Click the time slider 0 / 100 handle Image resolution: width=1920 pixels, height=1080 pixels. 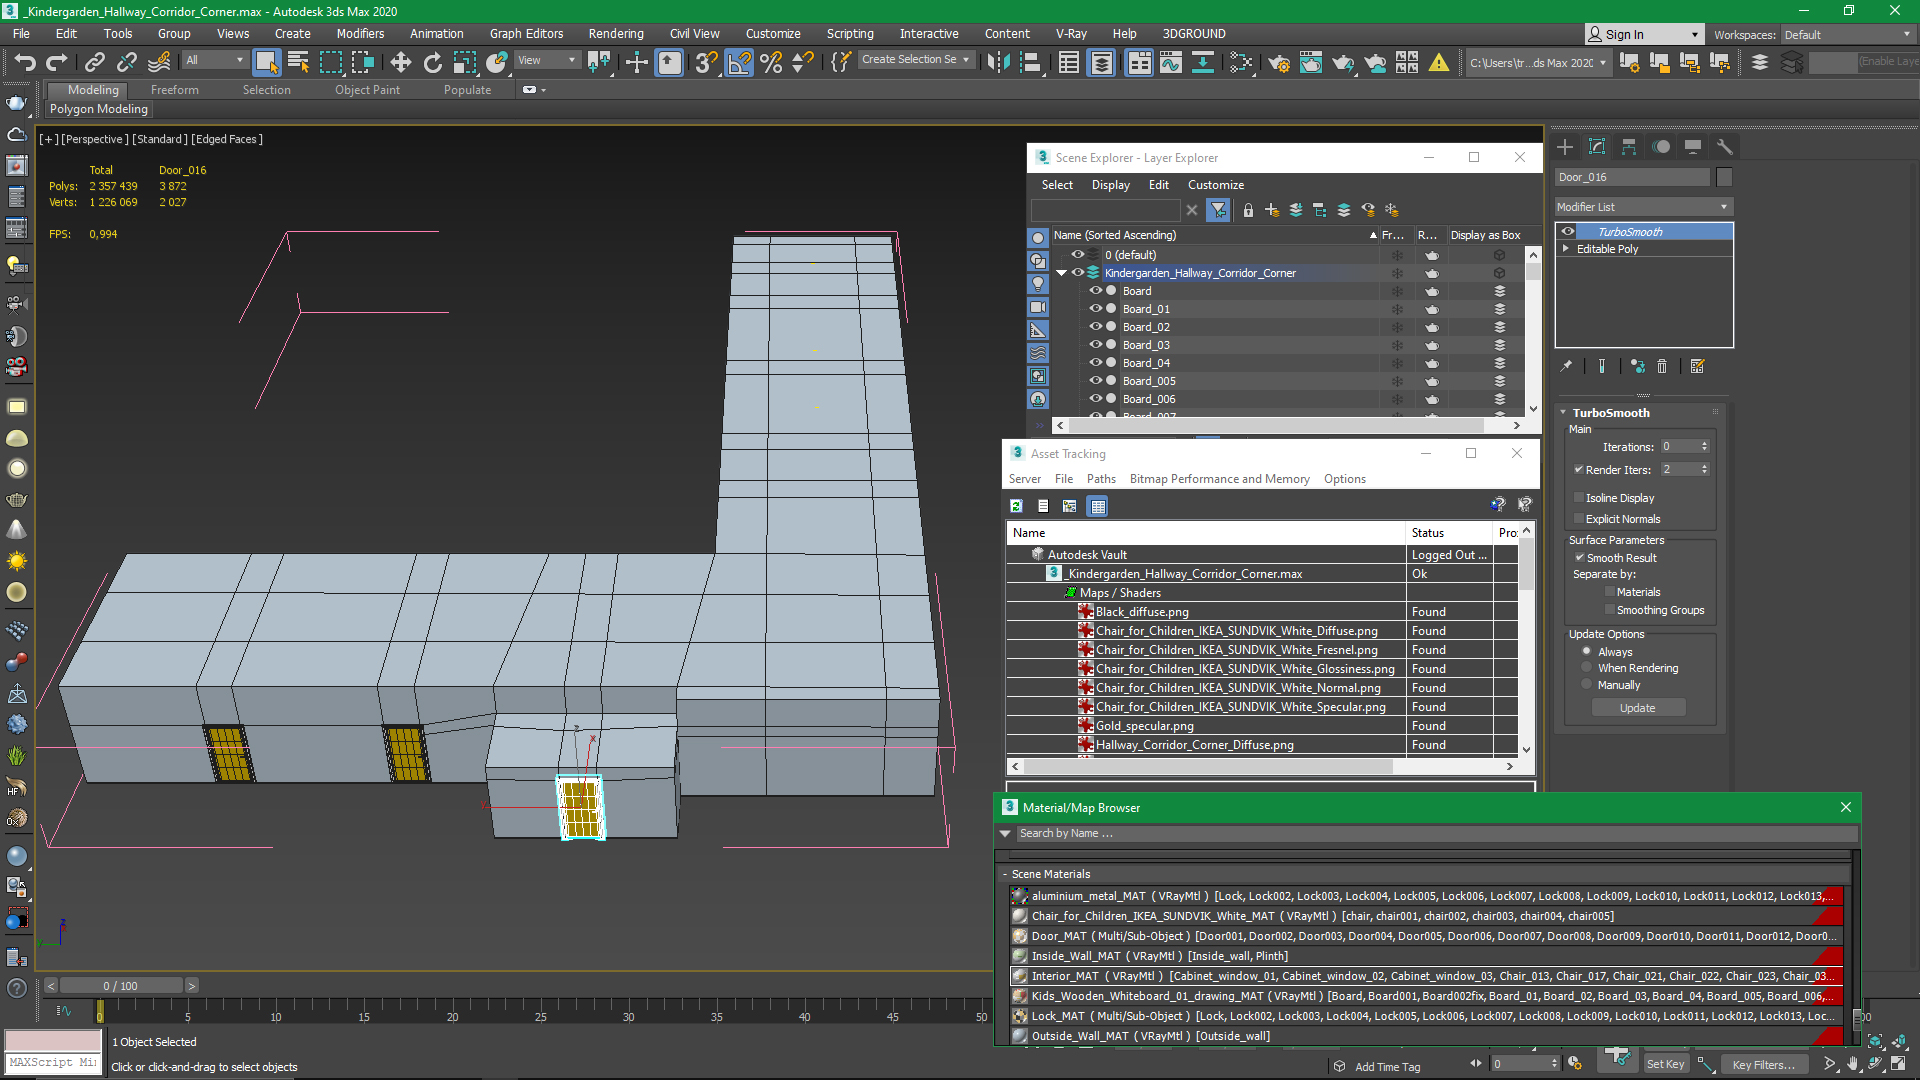click(120, 986)
